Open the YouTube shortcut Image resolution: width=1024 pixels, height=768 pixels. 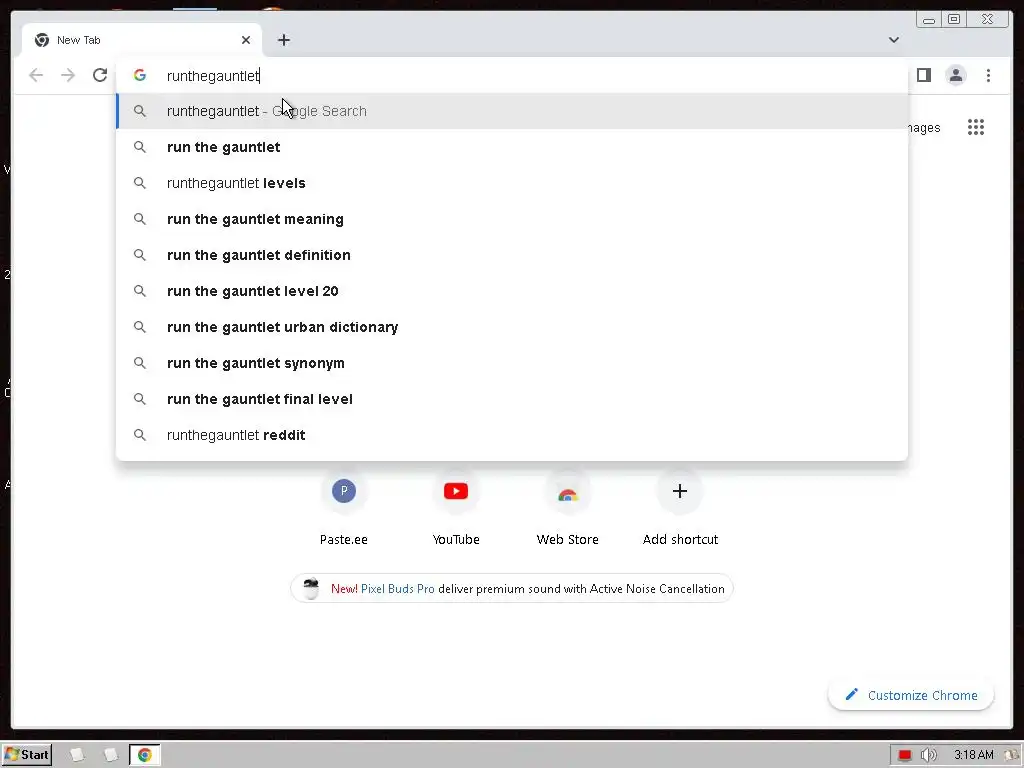[456, 509]
